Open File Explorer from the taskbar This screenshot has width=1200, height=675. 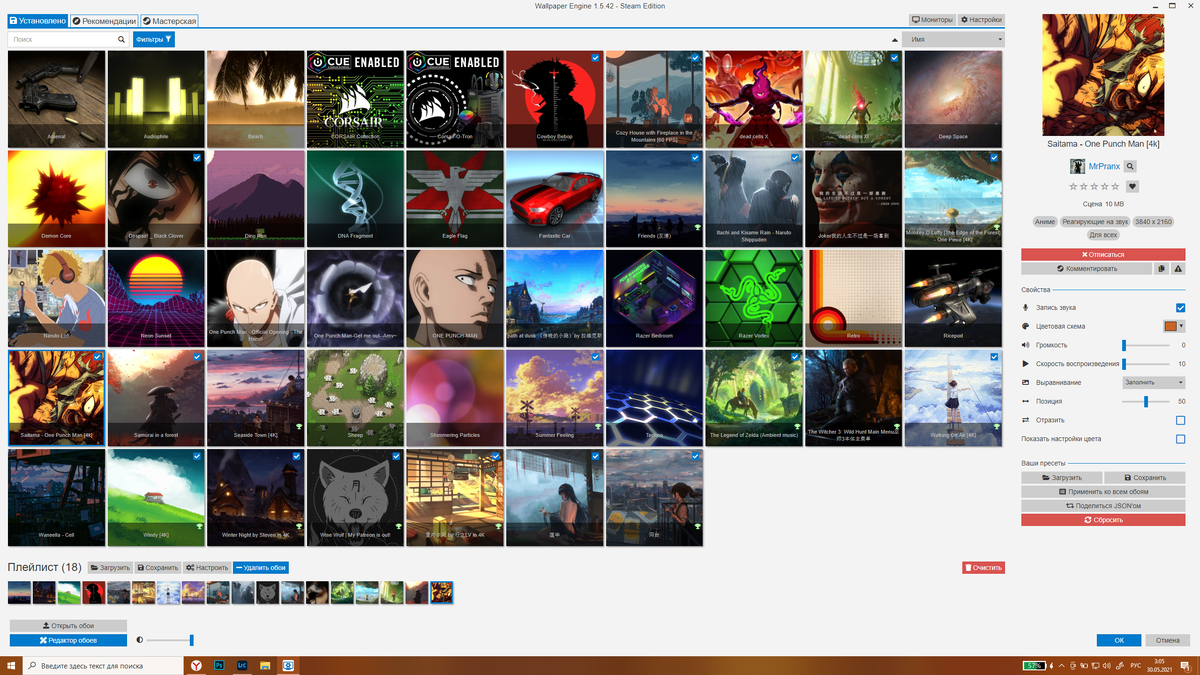265,665
